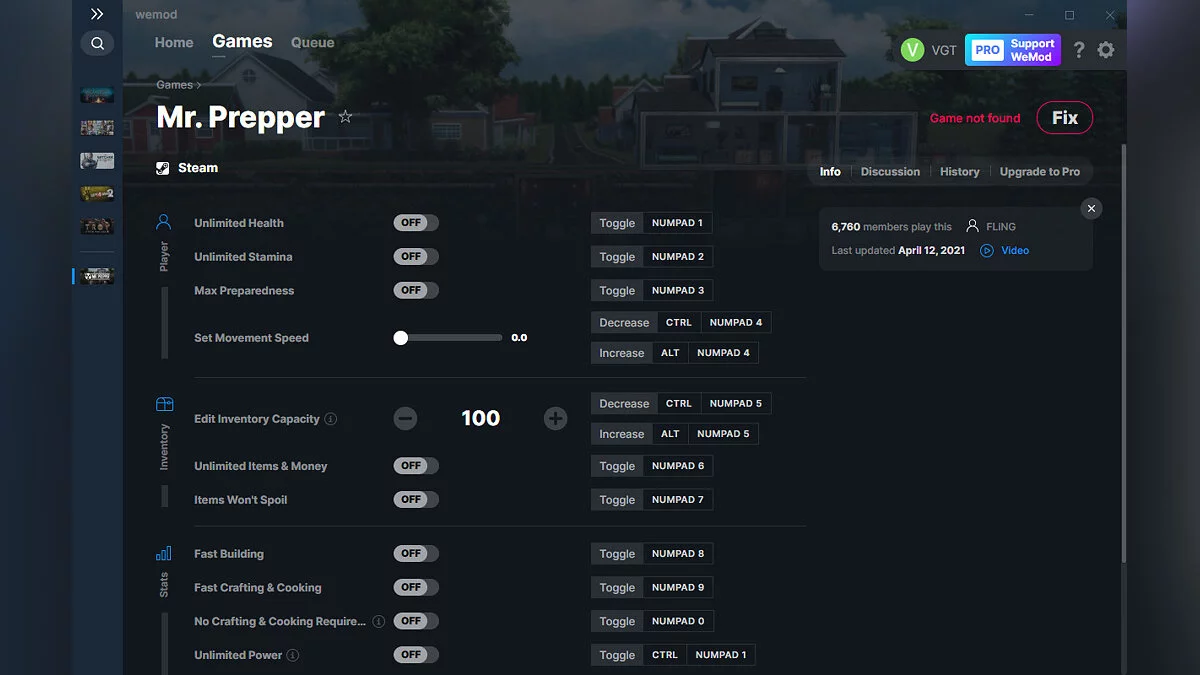Open the Discussion tab

pyautogui.click(x=890, y=172)
